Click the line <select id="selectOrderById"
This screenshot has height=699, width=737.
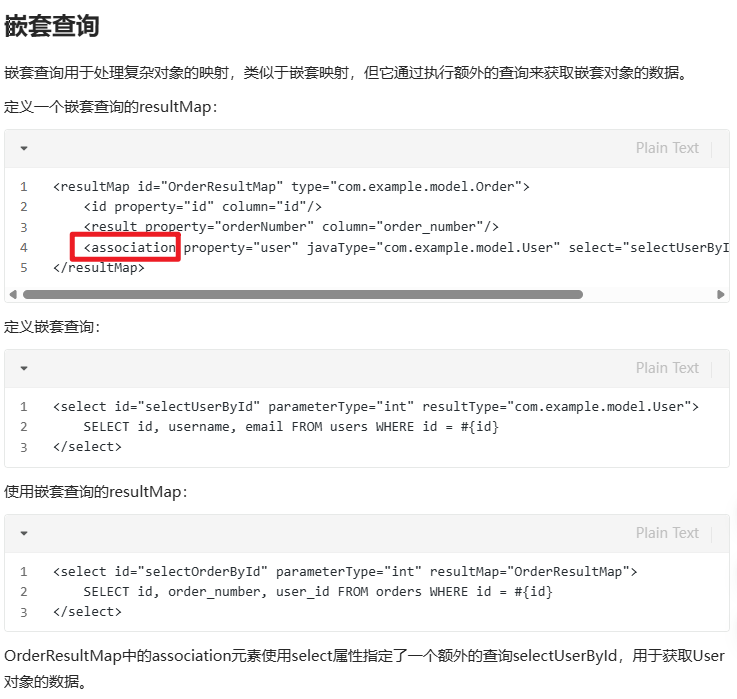pos(345,572)
